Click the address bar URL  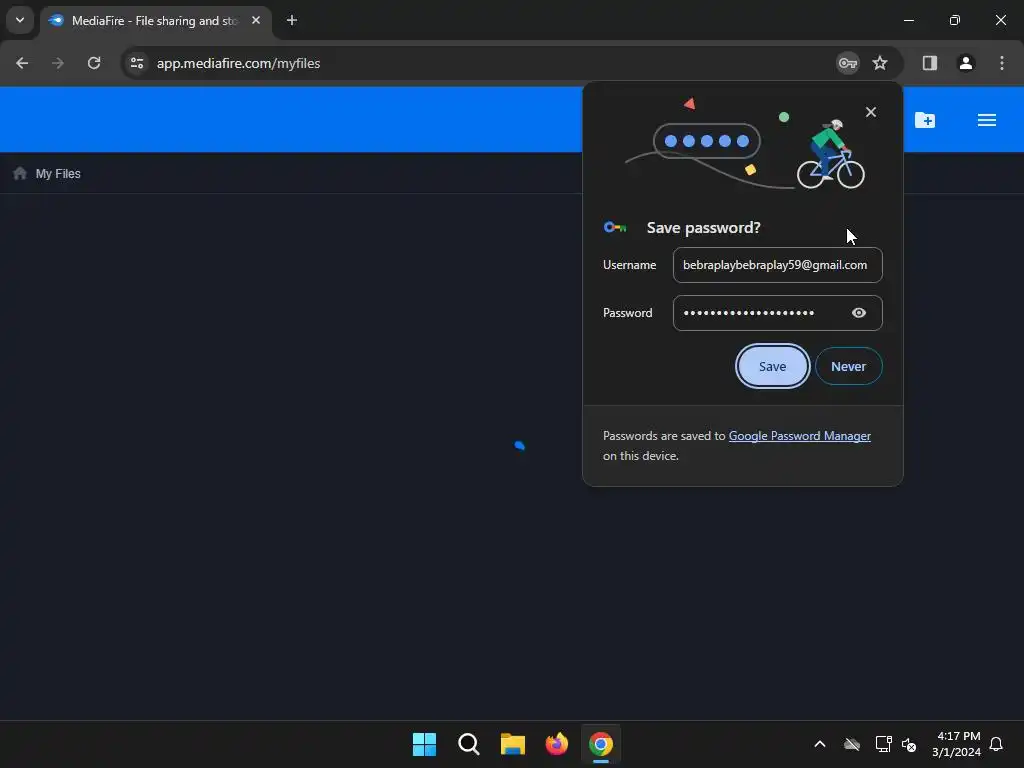point(238,63)
